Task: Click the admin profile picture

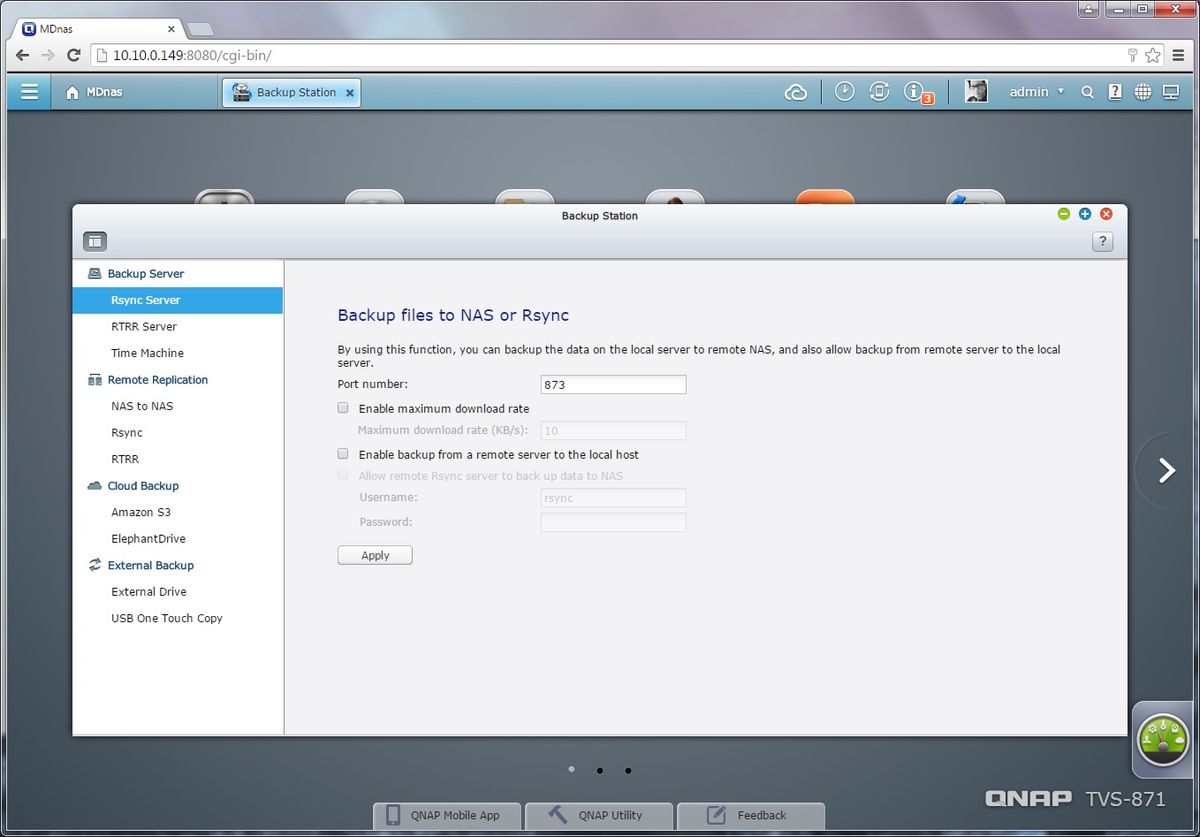Action: pos(976,92)
